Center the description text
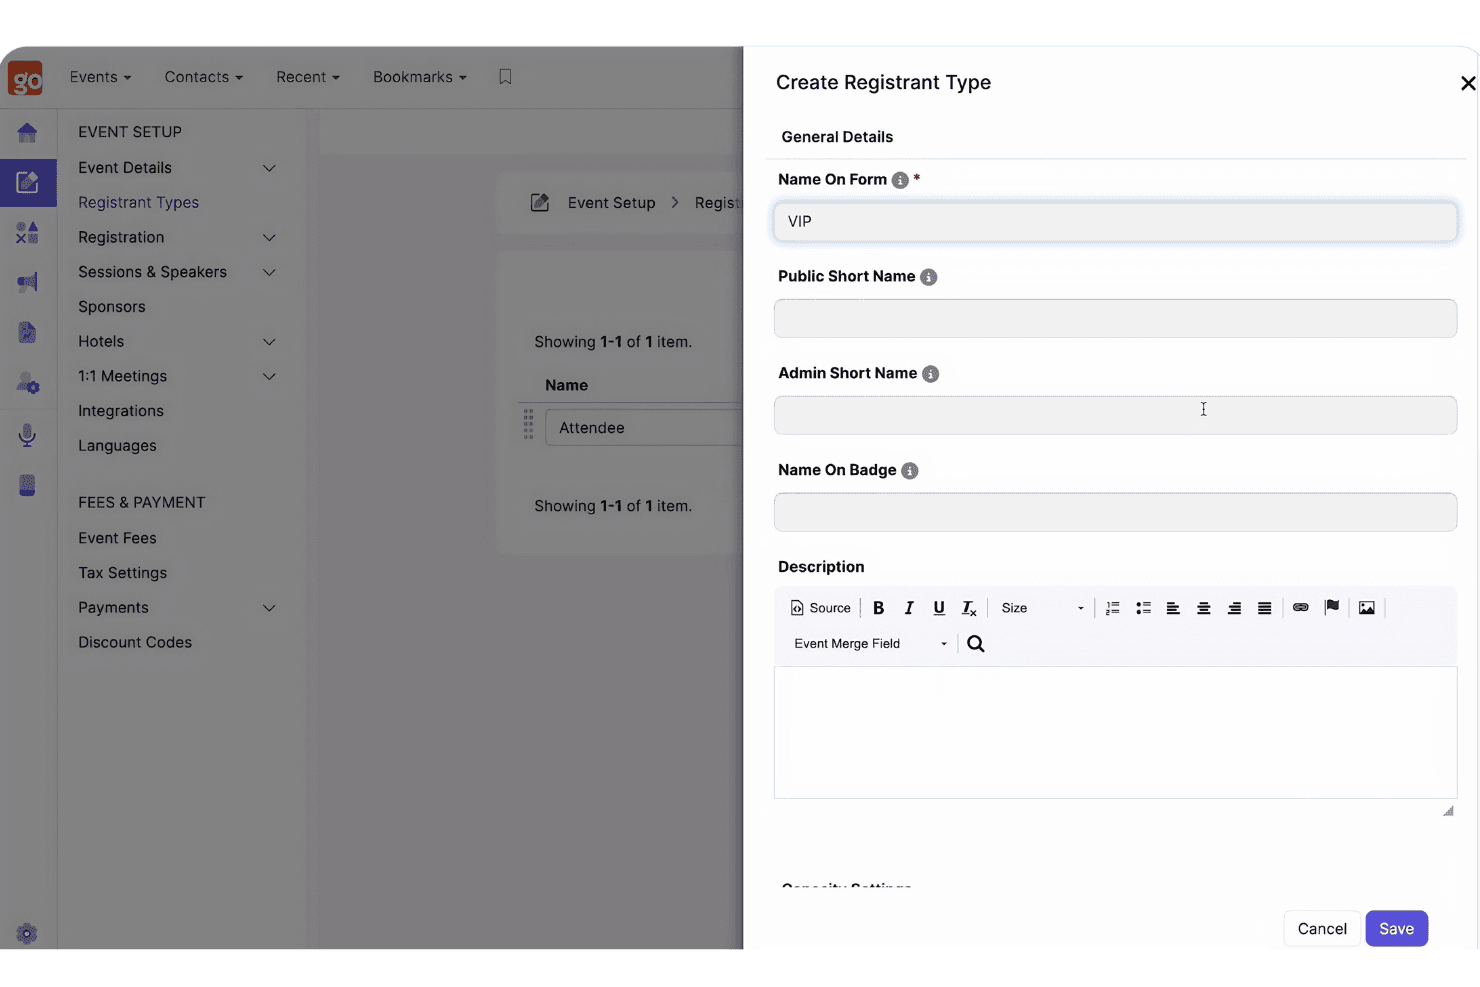This screenshot has width=1480, height=987. [1204, 608]
